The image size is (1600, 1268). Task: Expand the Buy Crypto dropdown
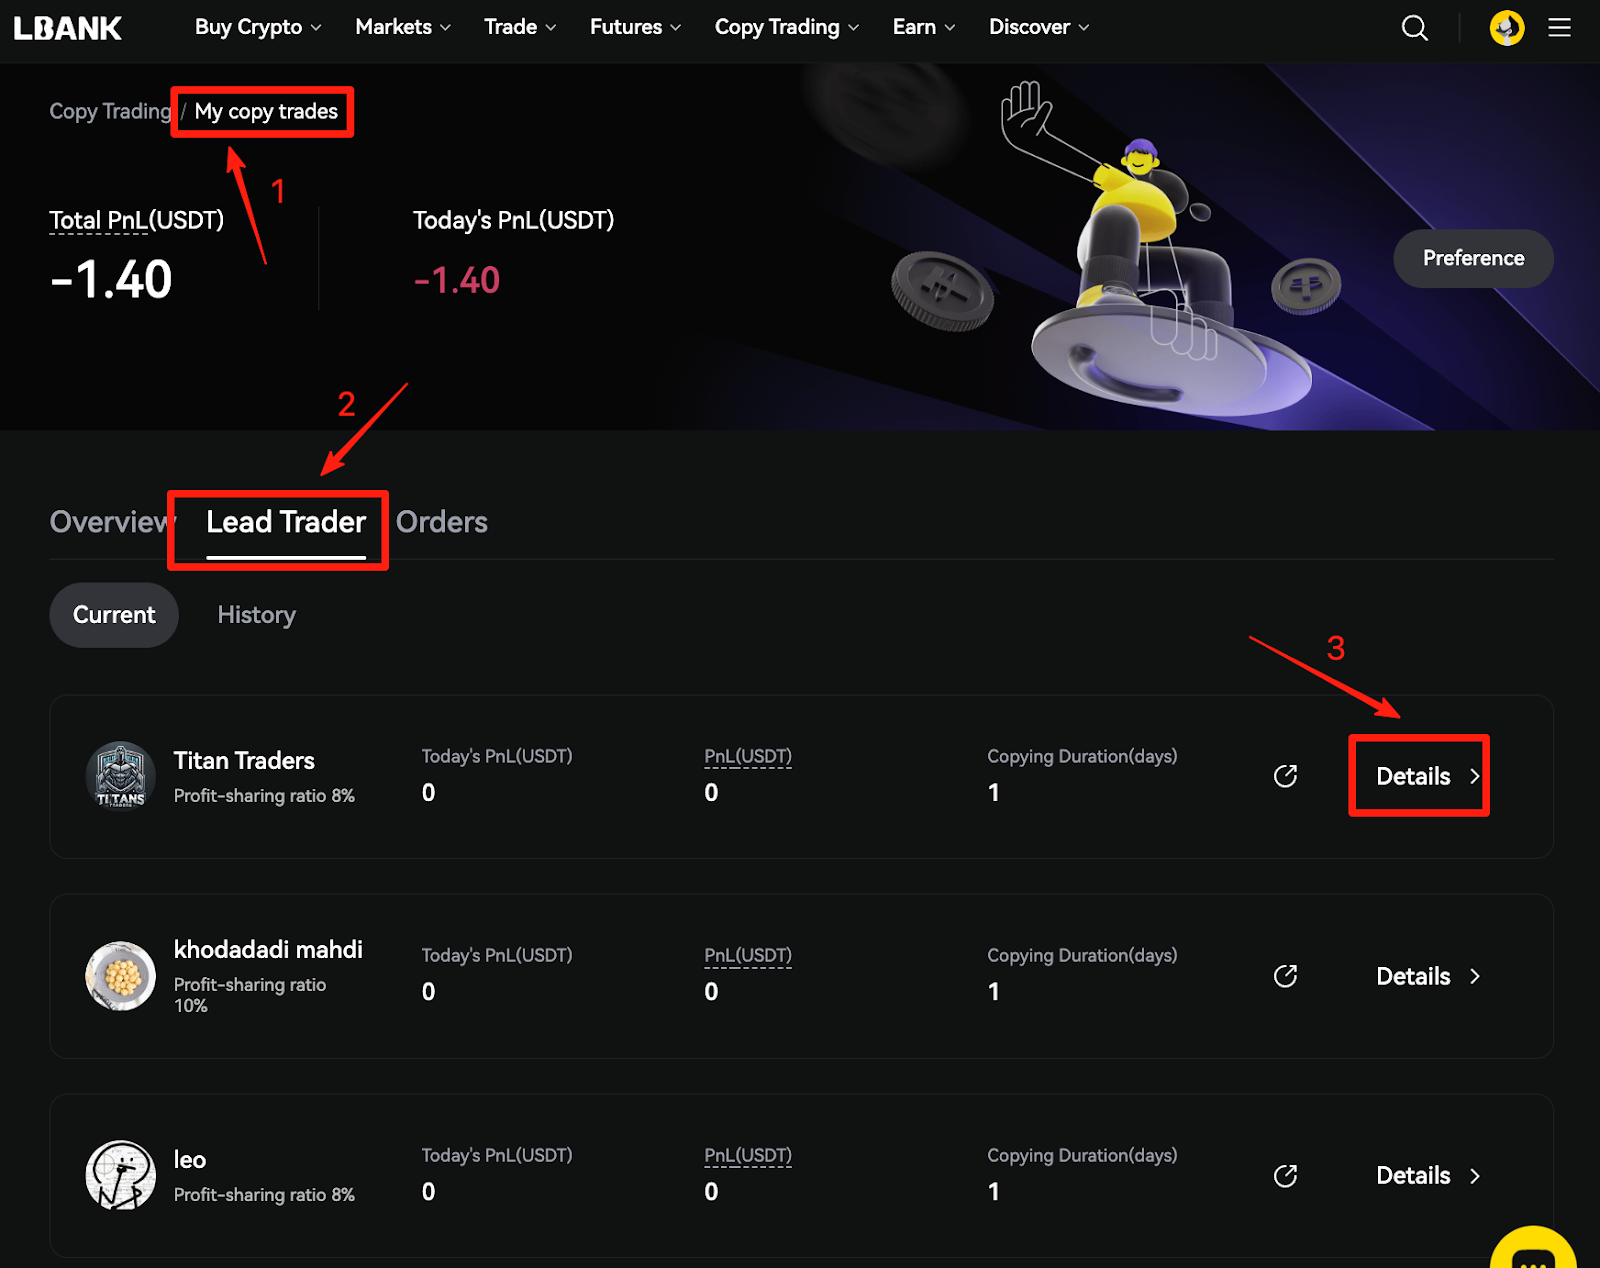pos(257,27)
